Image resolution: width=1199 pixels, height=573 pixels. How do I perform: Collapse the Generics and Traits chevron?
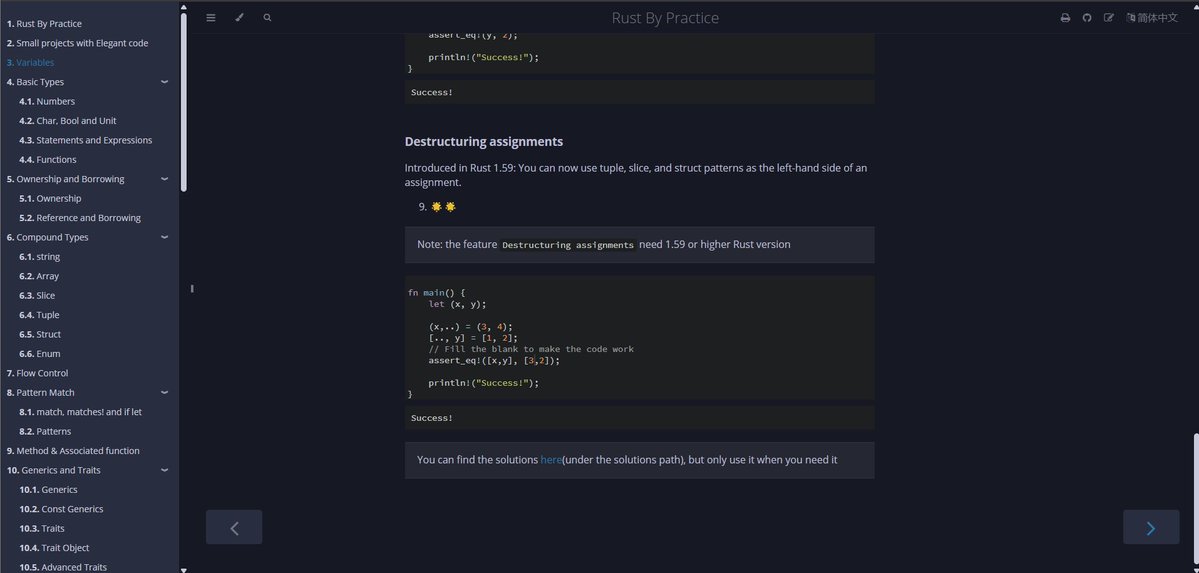coord(164,470)
